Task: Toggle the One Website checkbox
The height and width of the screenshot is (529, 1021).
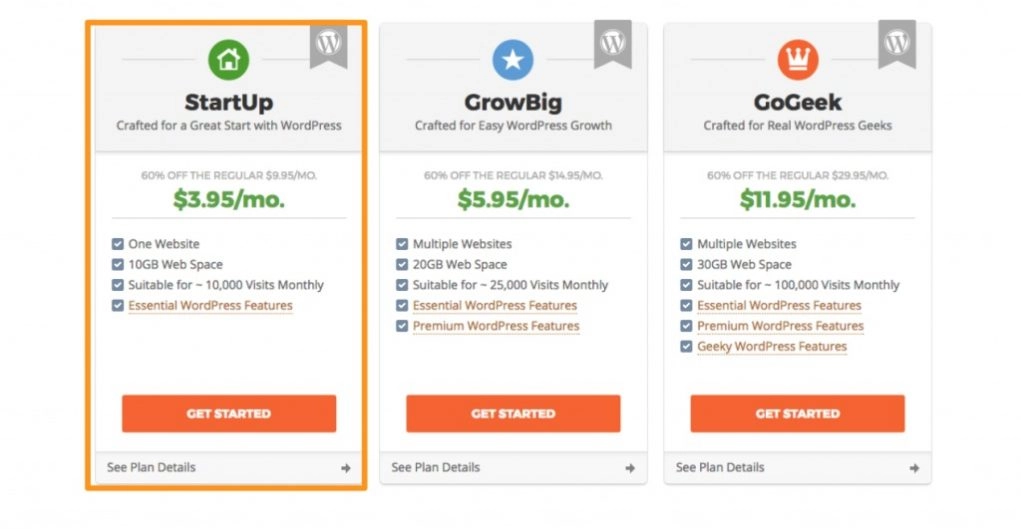Action: pos(118,244)
